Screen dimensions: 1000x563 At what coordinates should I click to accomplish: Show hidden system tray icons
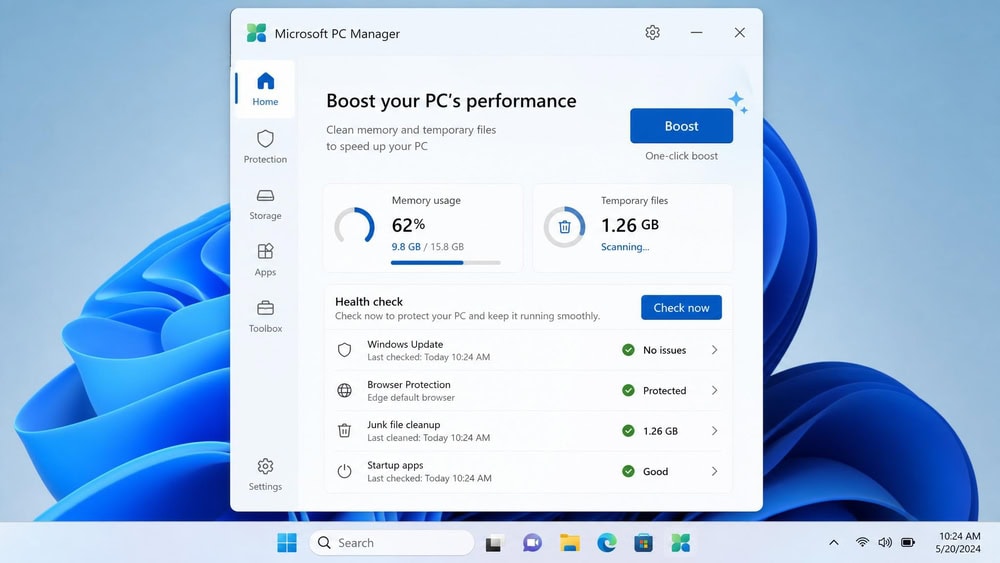pos(834,543)
